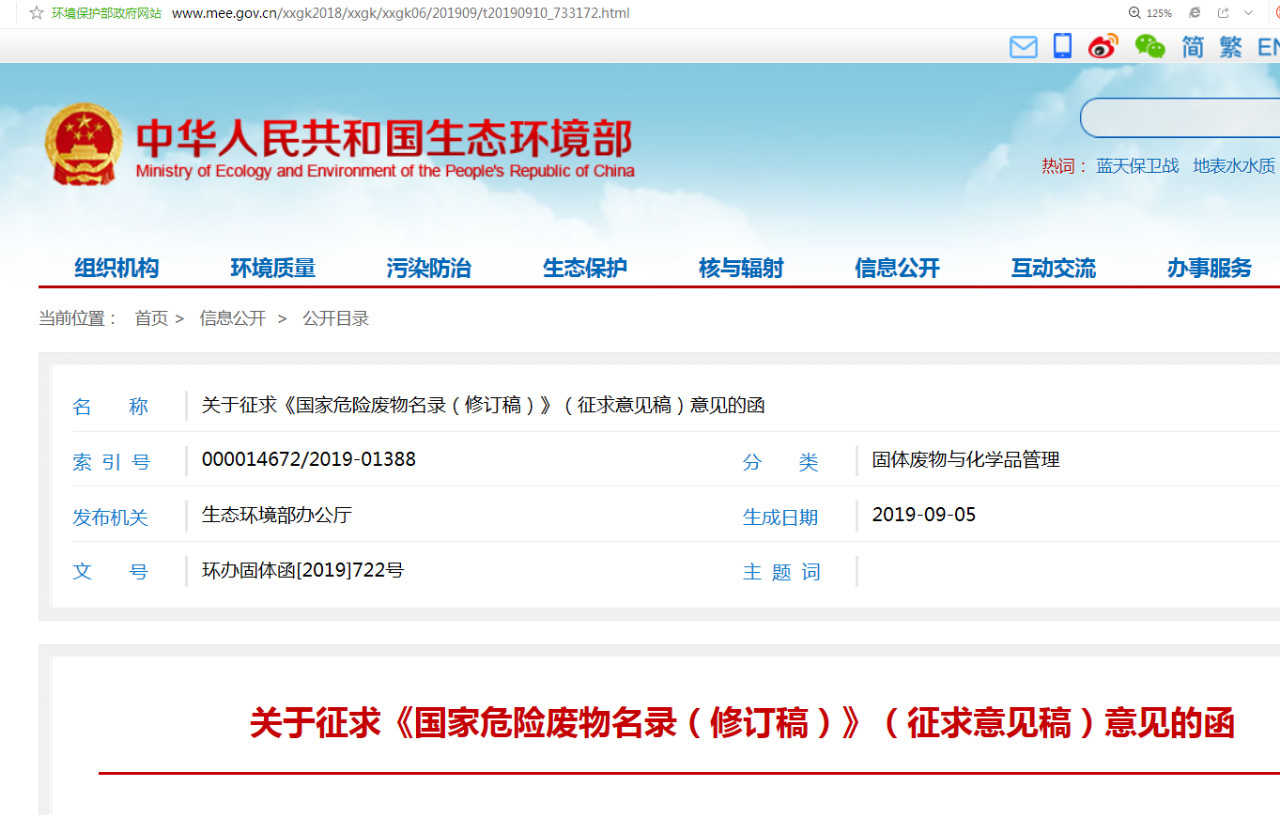The image size is (1280, 815).
Task: Click the bookmark star icon in address bar
Action: (36, 13)
